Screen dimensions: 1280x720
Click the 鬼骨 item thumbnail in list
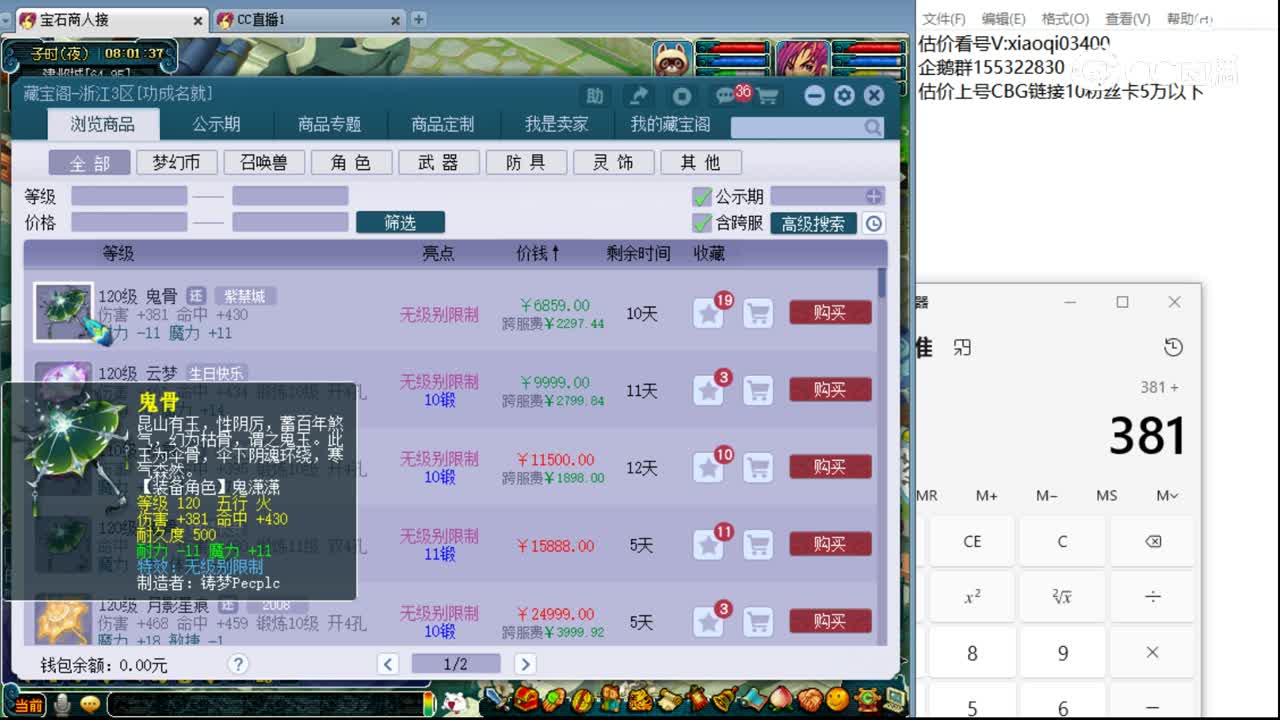pyautogui.click(x=63, y=312)
